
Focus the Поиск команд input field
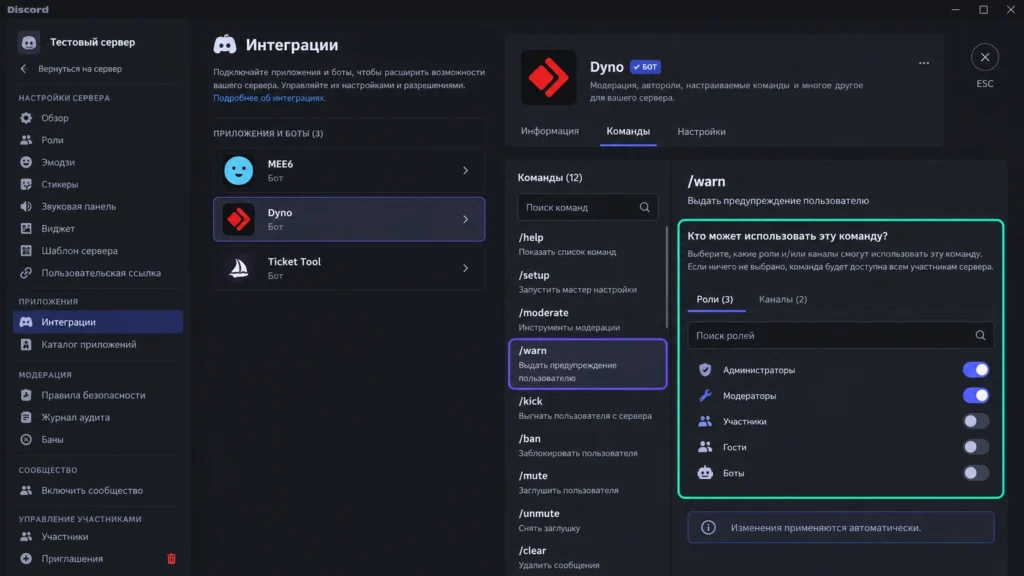588,207
